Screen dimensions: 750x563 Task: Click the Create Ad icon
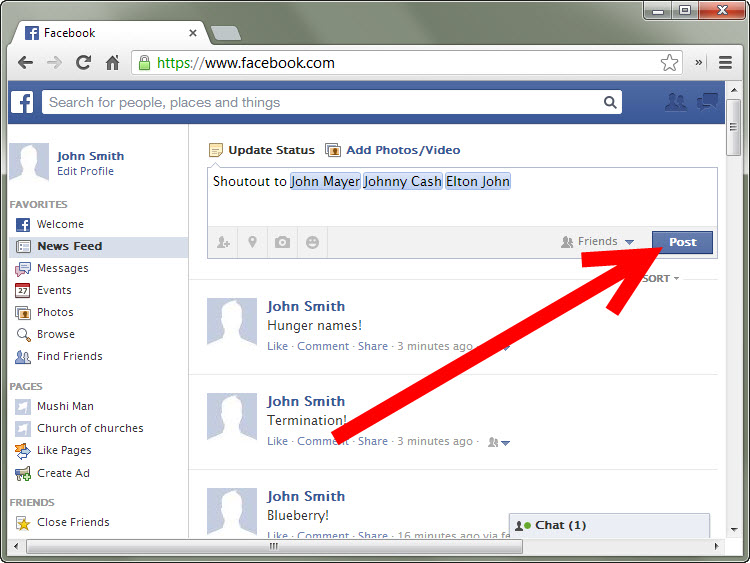coord(23,474)
